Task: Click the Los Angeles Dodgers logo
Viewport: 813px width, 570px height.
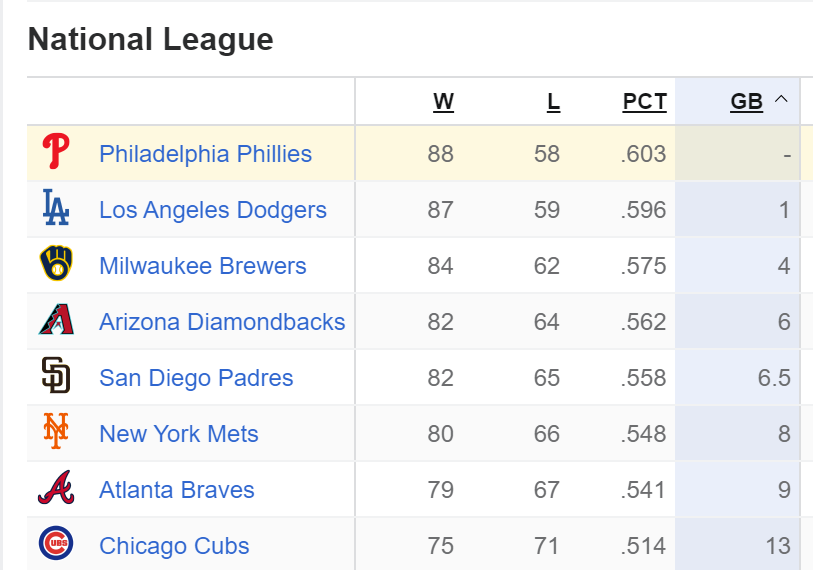Action: coord(56,210)
